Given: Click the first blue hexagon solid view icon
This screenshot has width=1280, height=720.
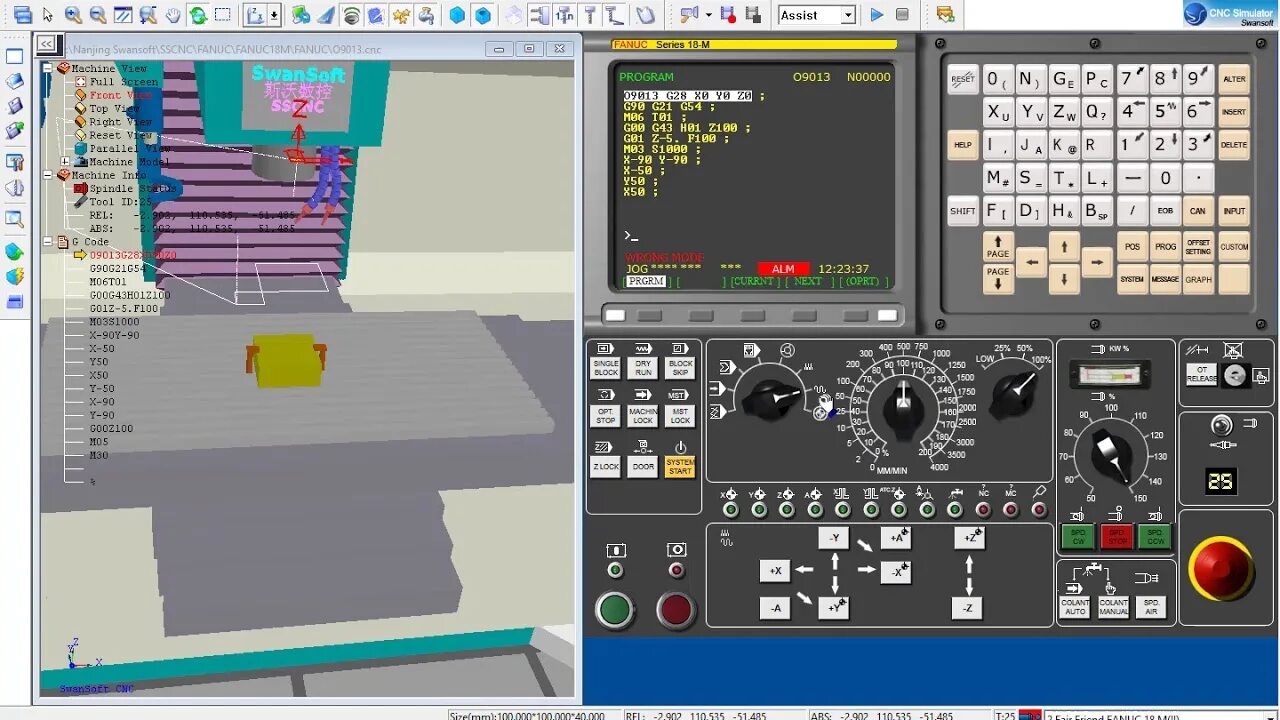Looking at the screenshot, I should (x=457, y=15).
